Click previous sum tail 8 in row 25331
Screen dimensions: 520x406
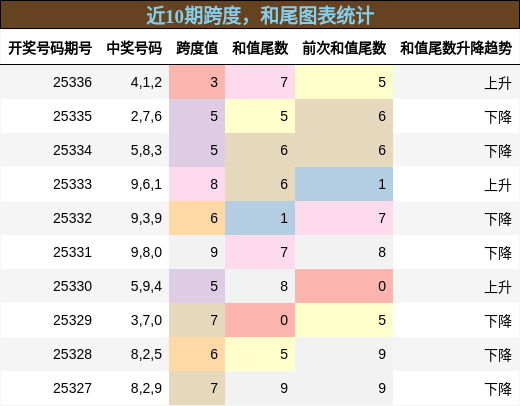point(344,252)
